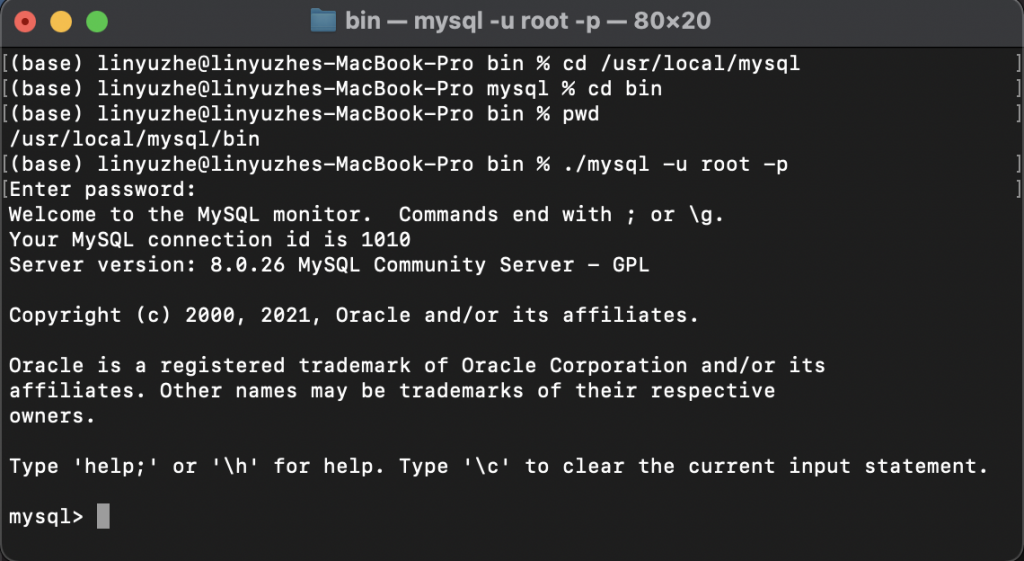Click the 'Enter password:' line
This screenshot has height=561, width=1024.
point(103,190)
